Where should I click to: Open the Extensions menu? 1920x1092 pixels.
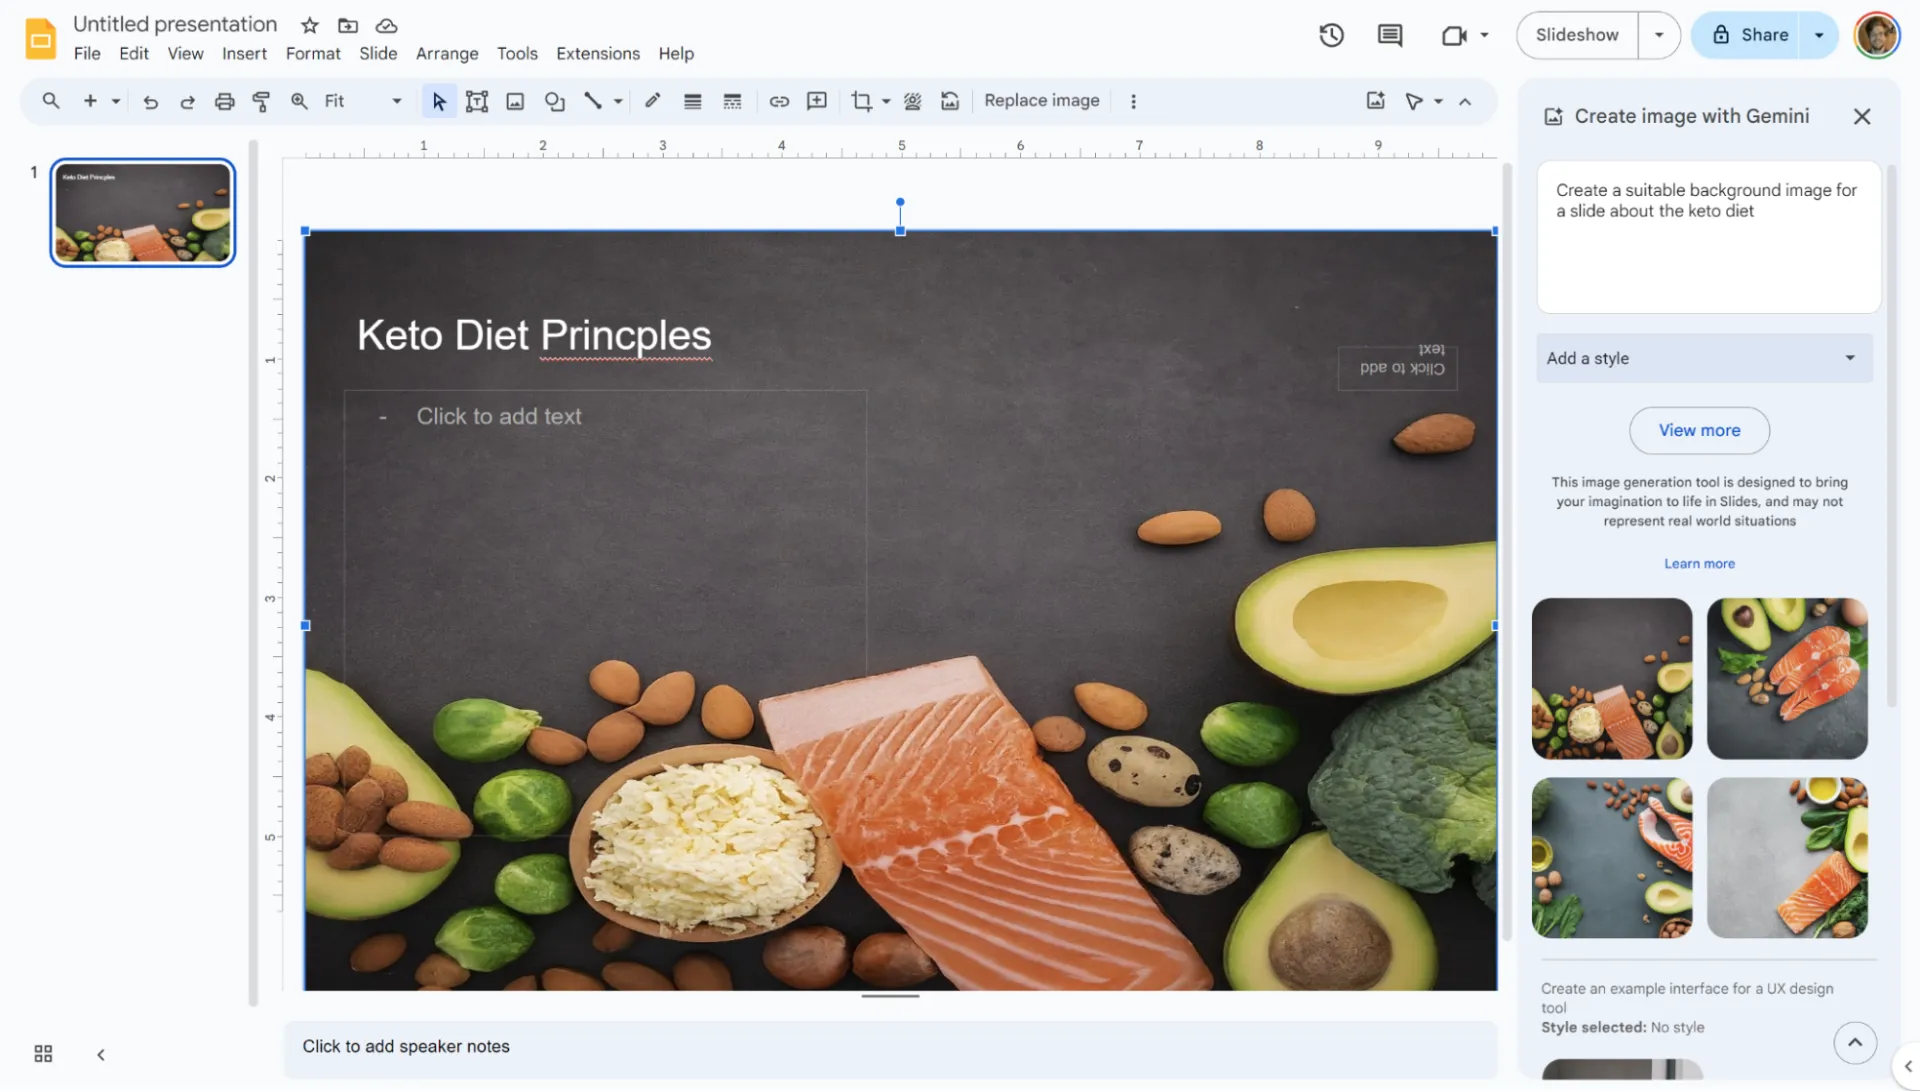point(598,54)
